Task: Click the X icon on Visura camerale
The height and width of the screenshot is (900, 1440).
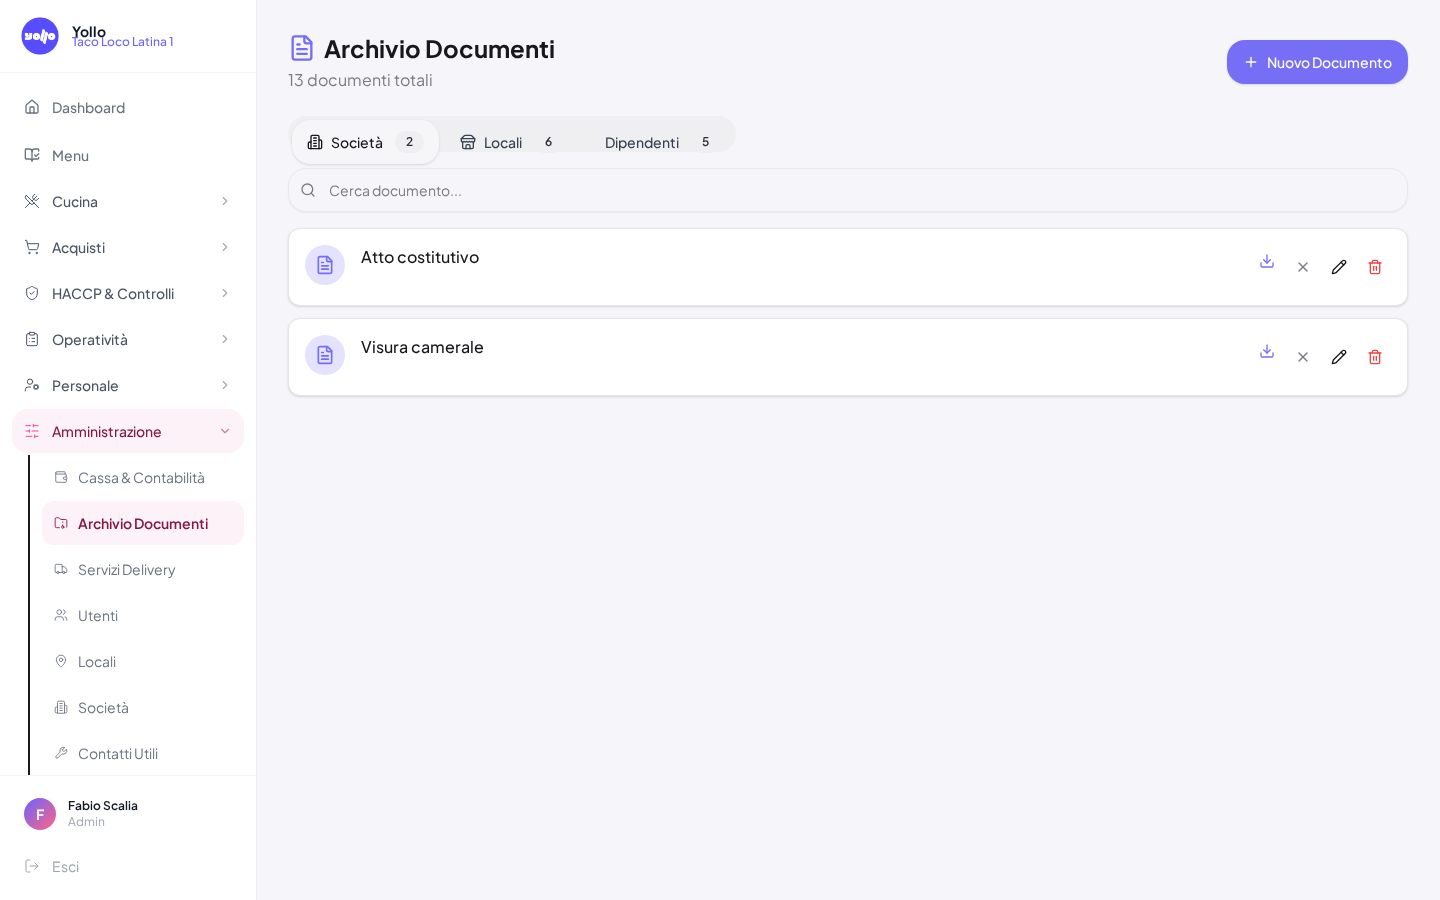Action: point(1303,357)
